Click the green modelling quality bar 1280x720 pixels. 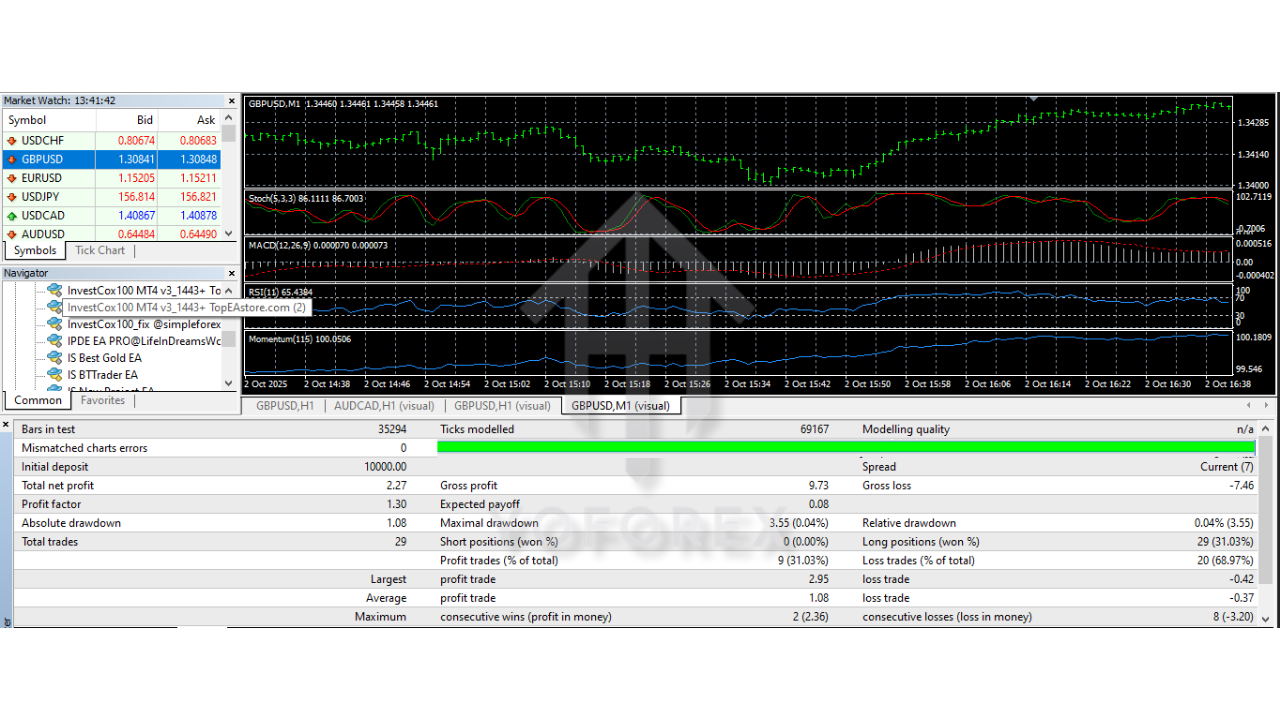pyautogui.click(x=845, y=447)
